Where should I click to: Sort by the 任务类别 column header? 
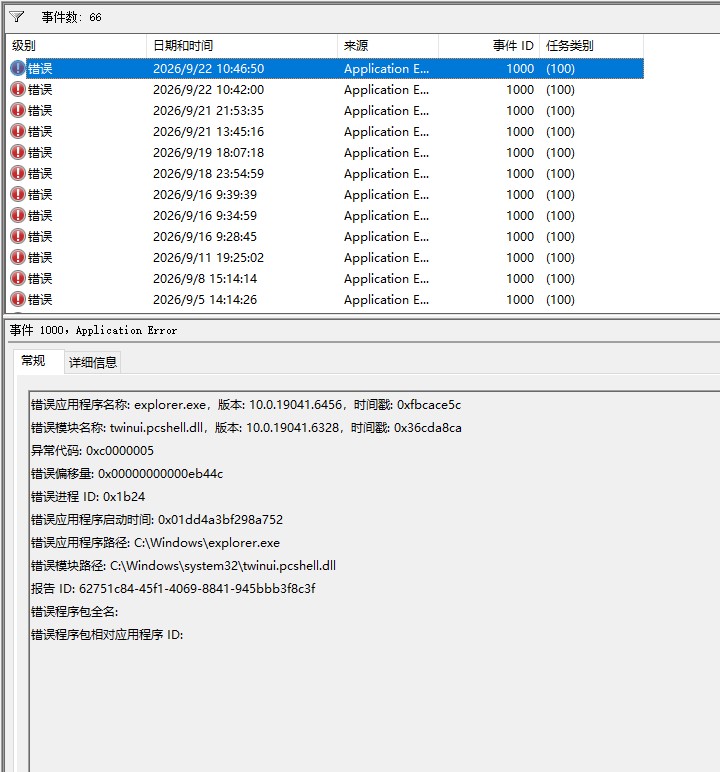point(591,46)
